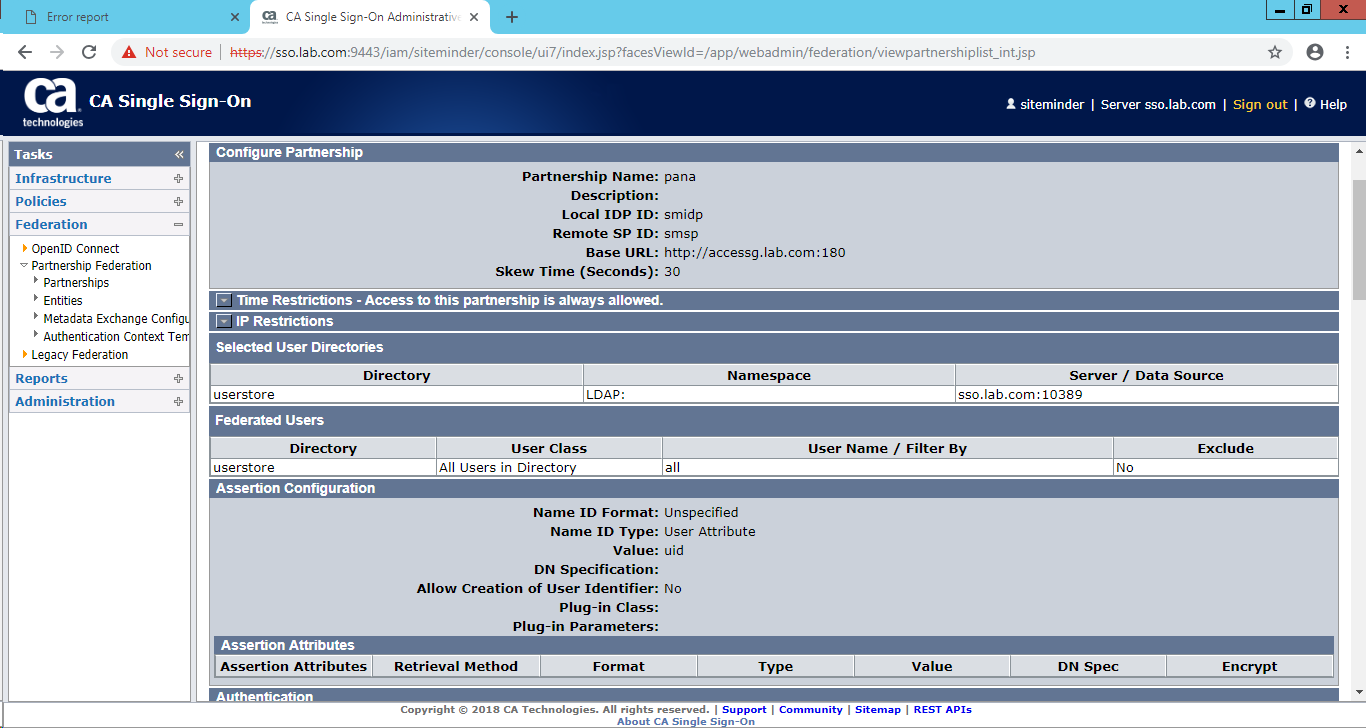1366x728 pixels.
Task: Open the browser profile menu
Action: coord(1314,52)
